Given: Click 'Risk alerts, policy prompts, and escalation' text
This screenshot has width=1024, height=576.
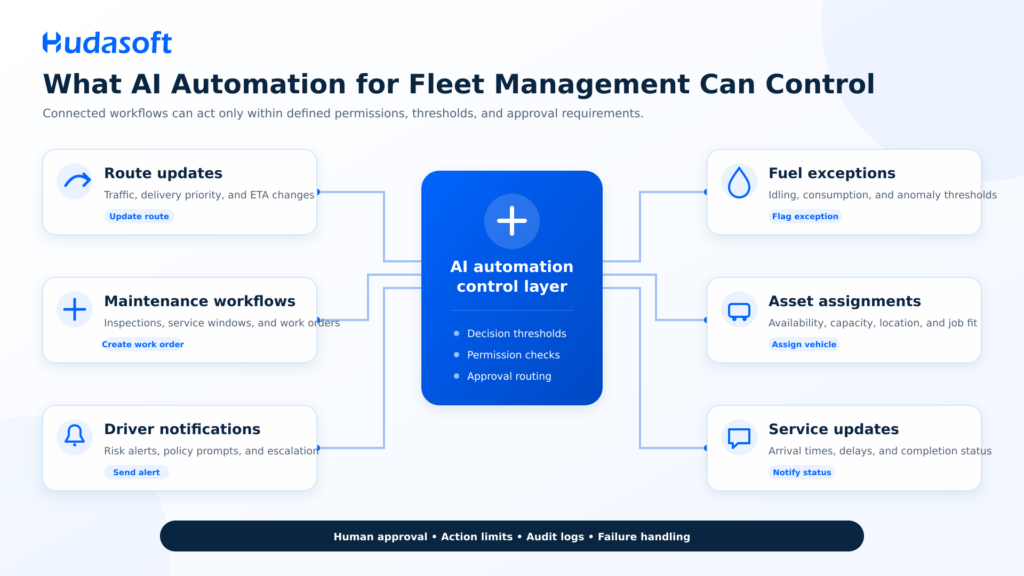Looking at the screenshot, I should [x=212, y=451].
